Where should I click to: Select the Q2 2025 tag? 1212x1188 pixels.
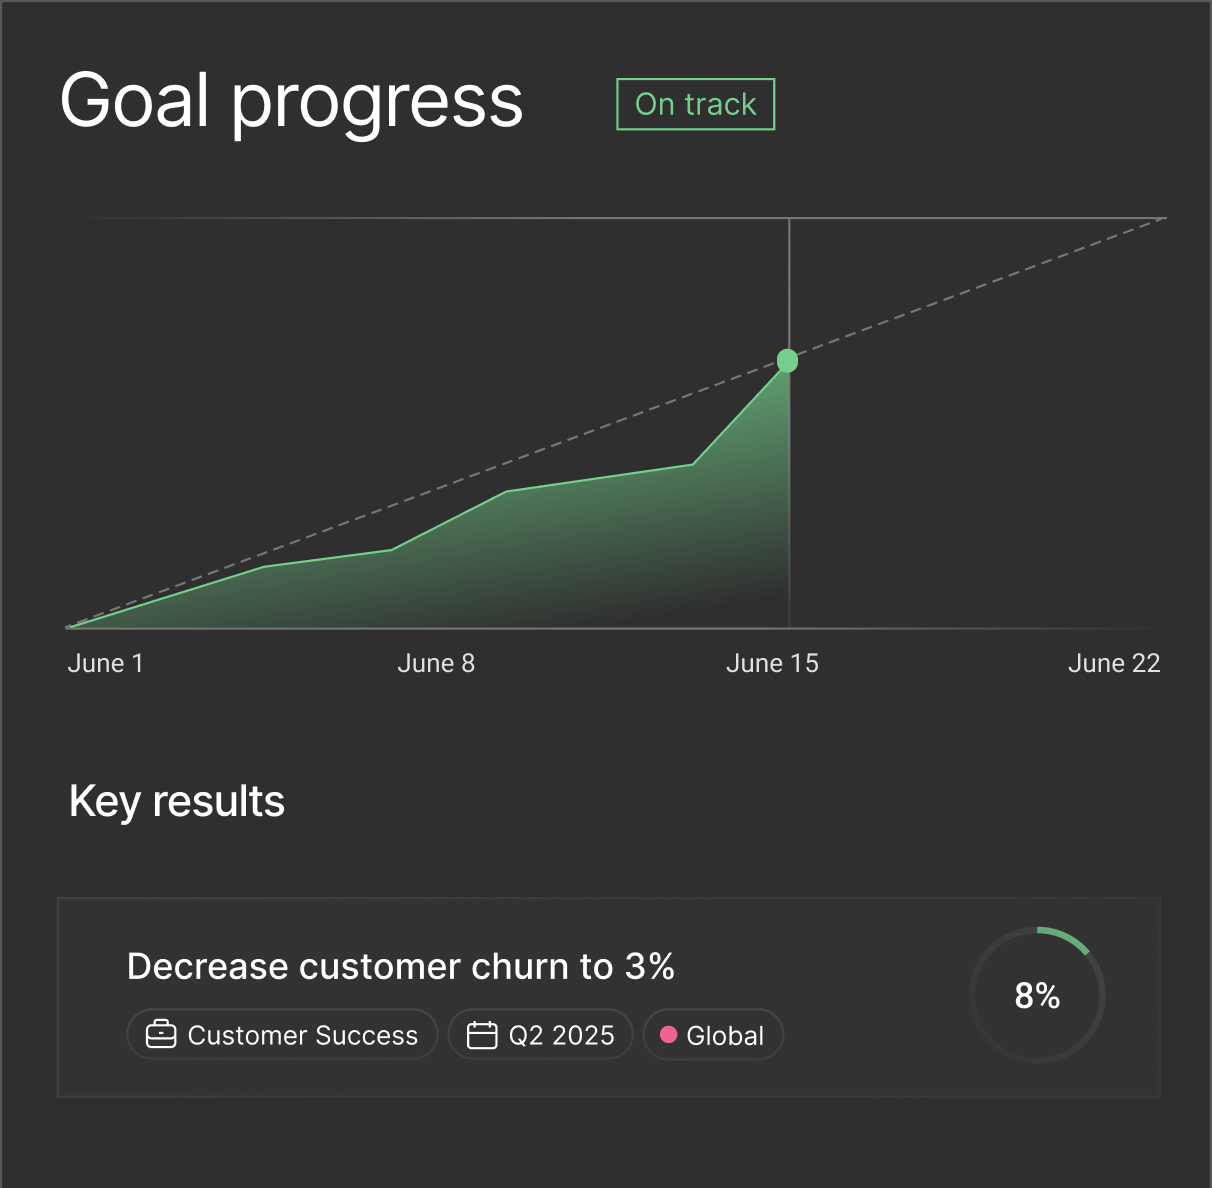pyautogui.click(x=541, y=1034)
